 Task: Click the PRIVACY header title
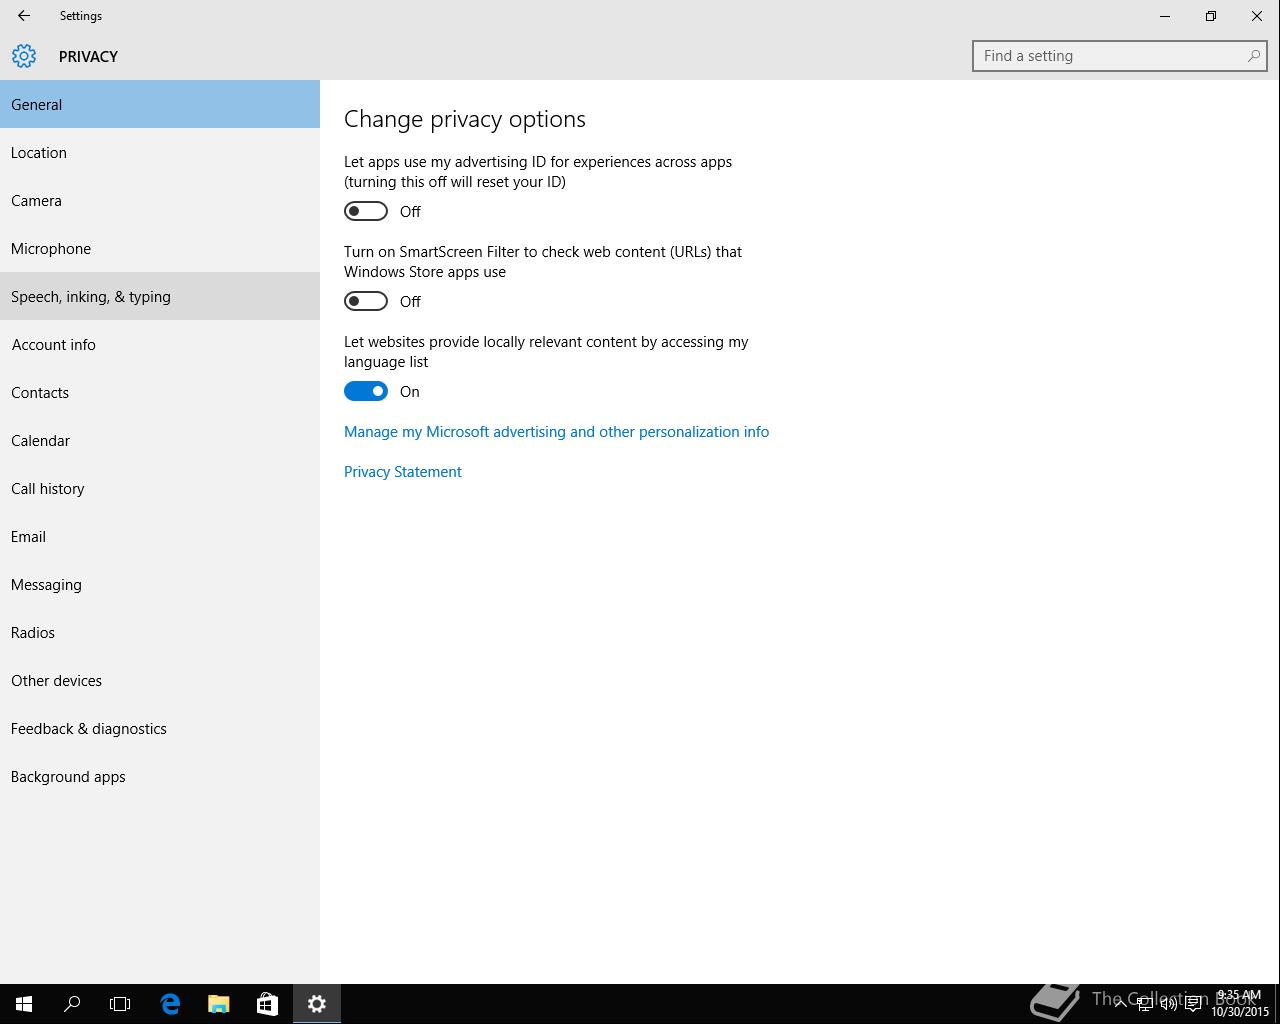coord(88,56)
